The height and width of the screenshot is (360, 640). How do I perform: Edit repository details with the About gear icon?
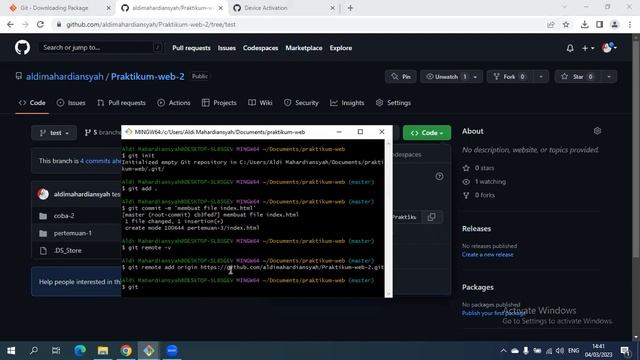pyautogui.click(x=597, y=131)
